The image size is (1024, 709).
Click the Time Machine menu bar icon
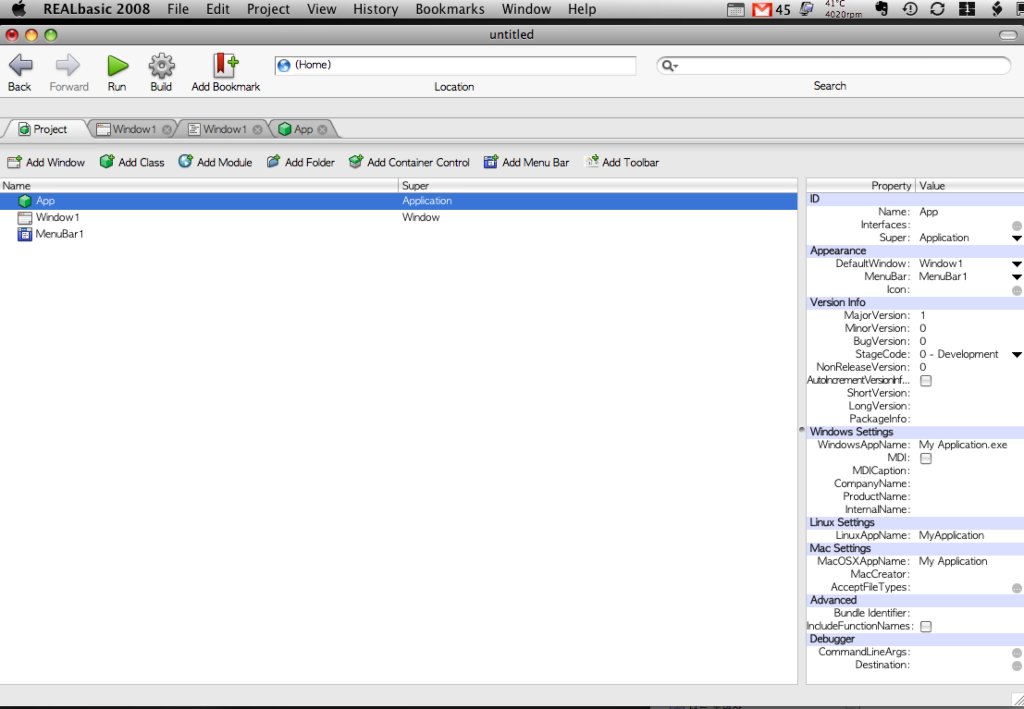[x=910, y=9]
